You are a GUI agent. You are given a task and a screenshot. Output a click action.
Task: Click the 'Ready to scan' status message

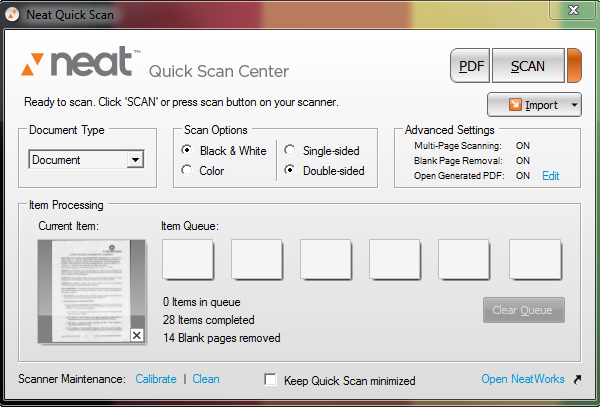[181, 102]
